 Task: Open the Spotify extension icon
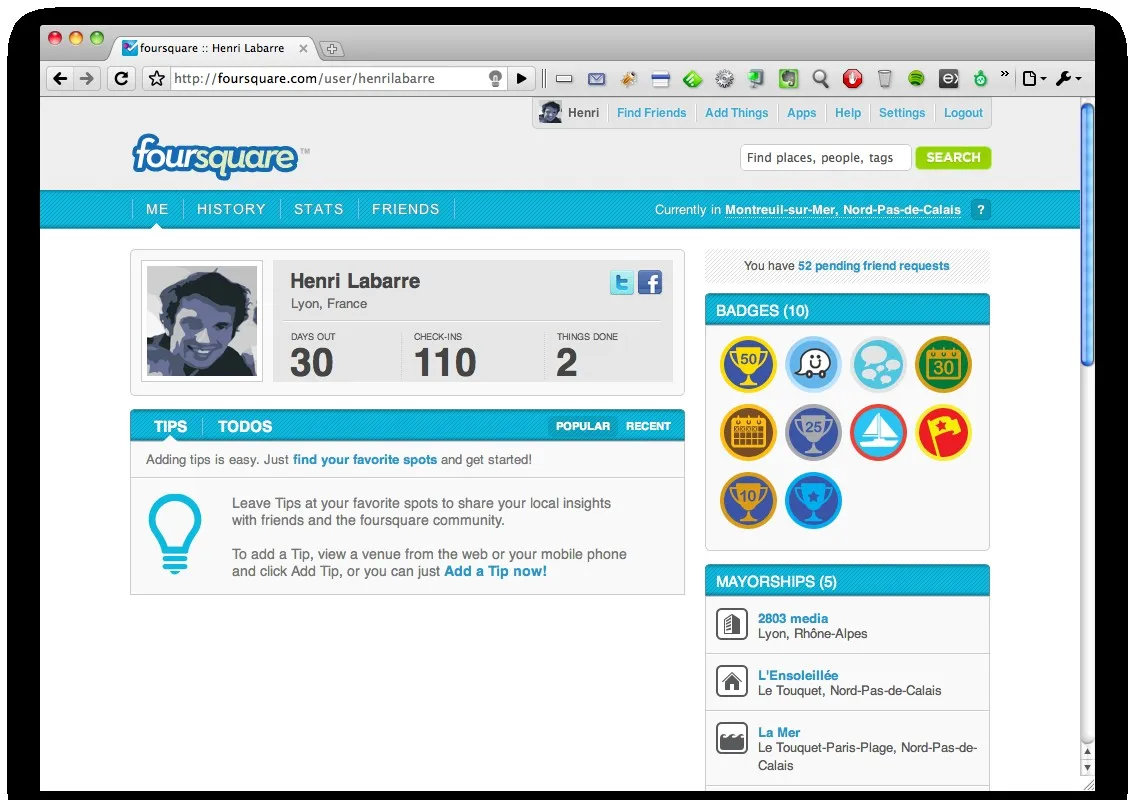click(x=916, y=78)
